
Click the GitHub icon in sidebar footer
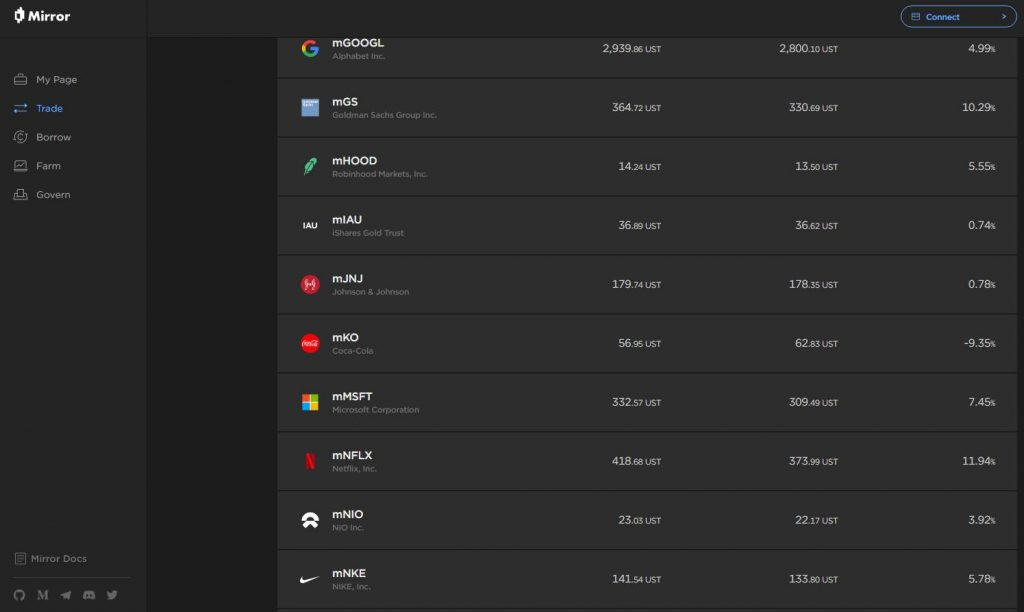coord(19,595)
